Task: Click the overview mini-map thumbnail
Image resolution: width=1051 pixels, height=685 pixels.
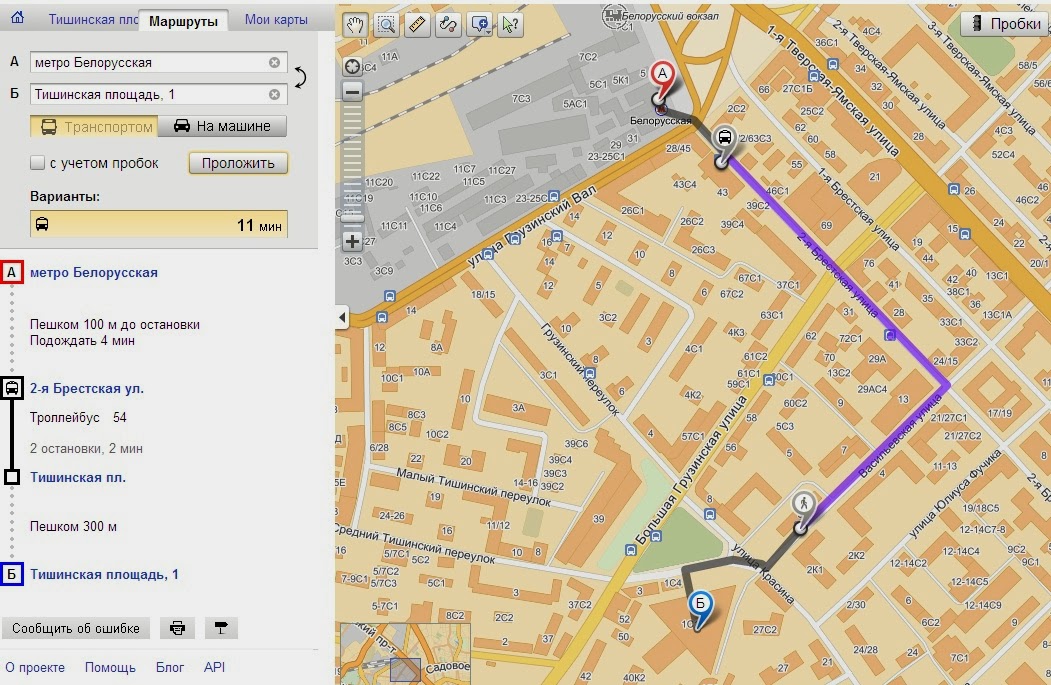Action: pyautogui.click(x=406, y=653)
